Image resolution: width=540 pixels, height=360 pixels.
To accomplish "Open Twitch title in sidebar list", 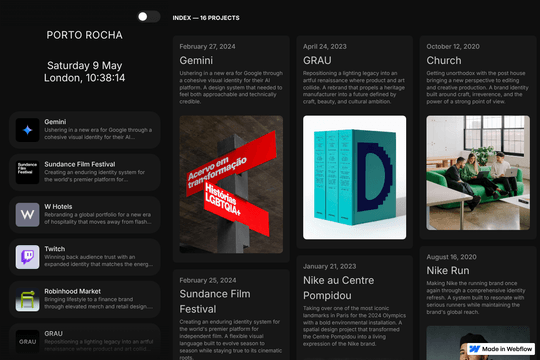I will click(x=54, y=249).
